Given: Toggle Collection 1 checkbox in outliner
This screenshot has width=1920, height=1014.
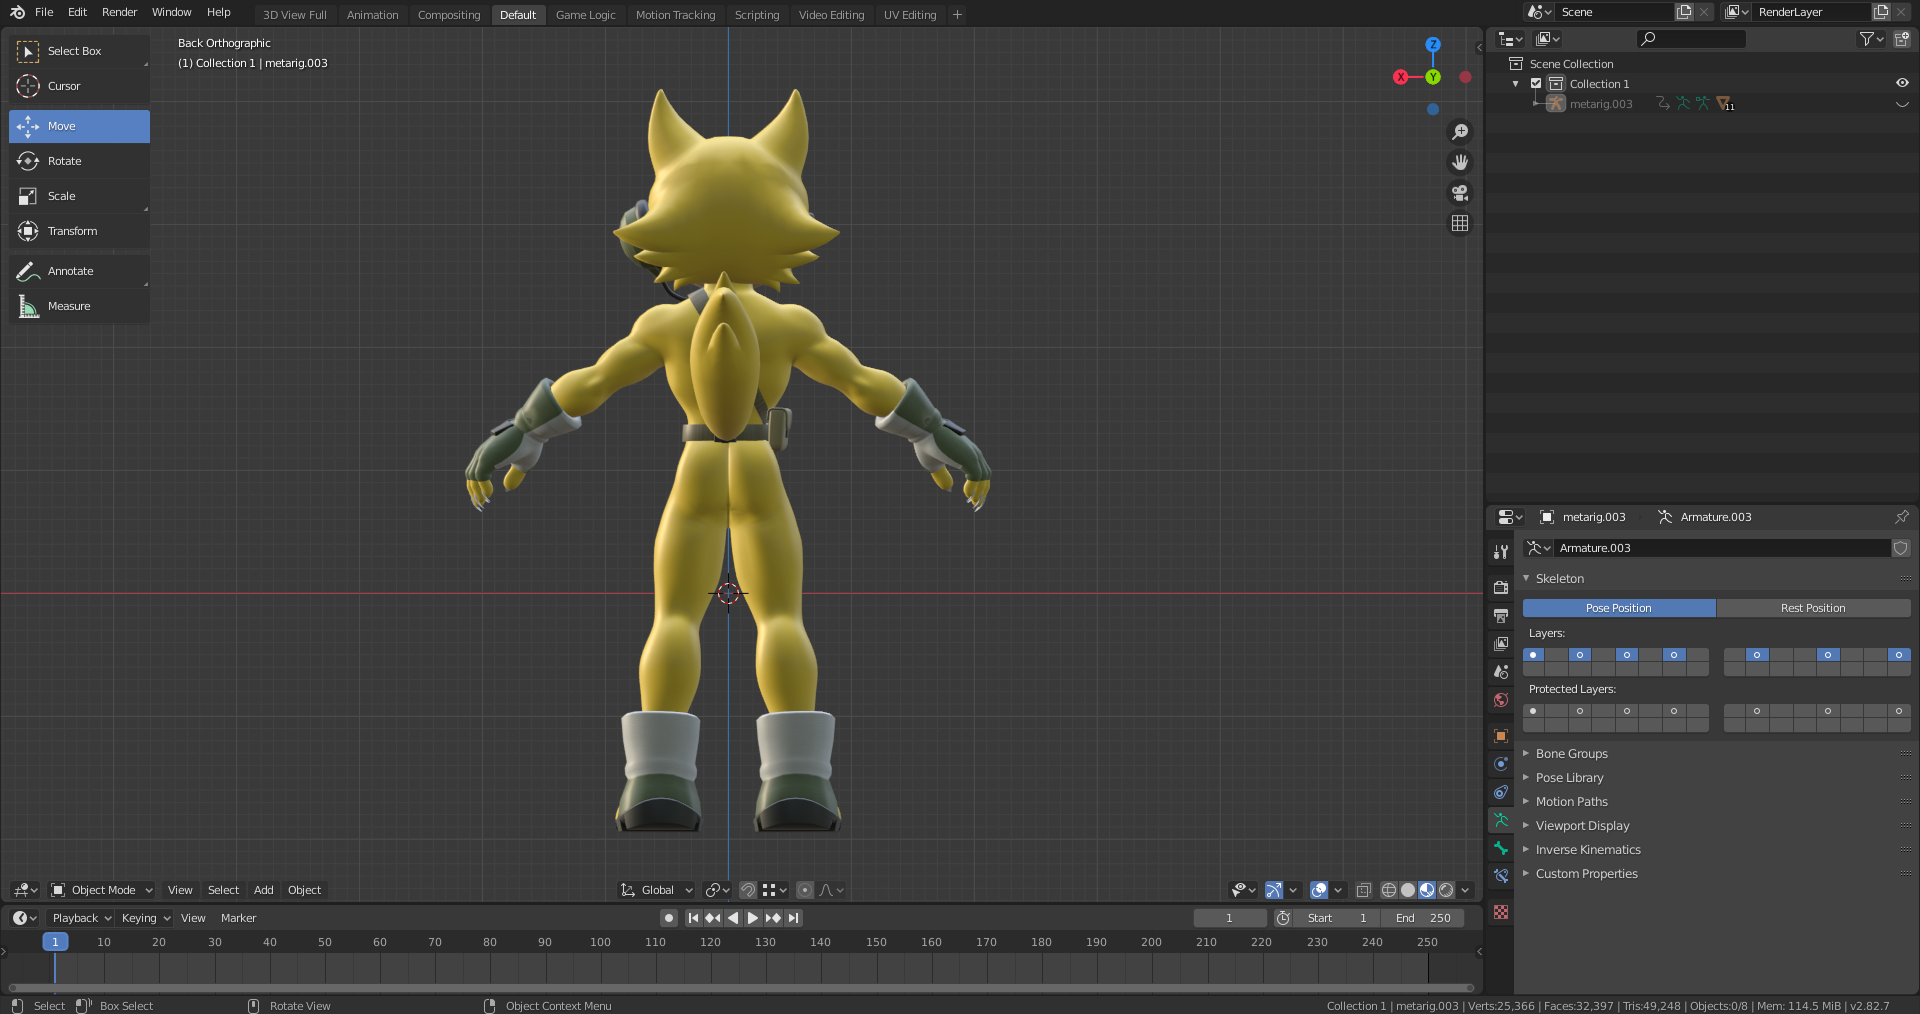Looking at the screenshot, I should 1536,84.
